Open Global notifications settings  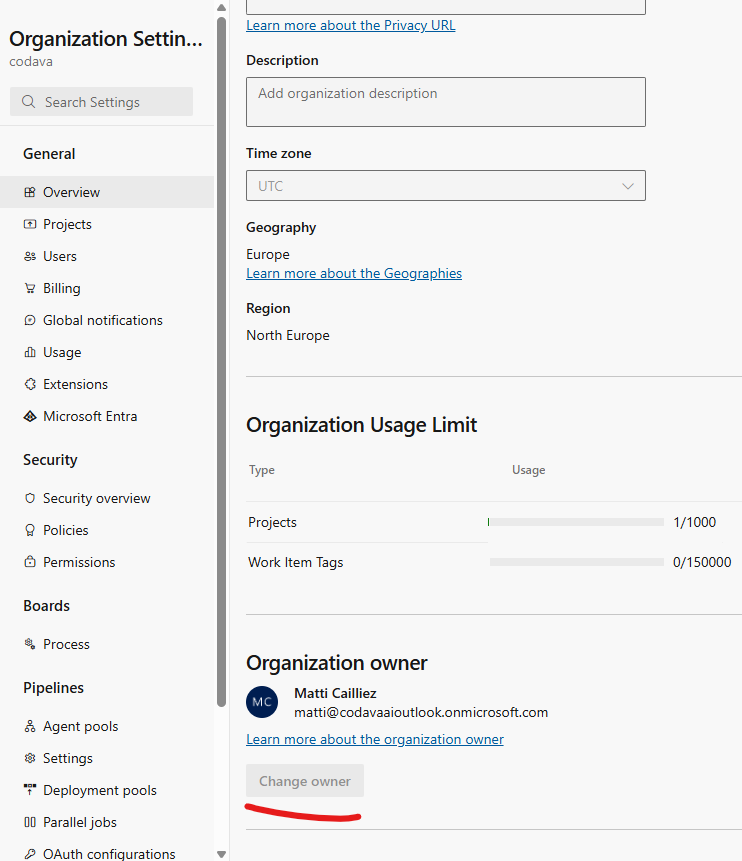107,320
